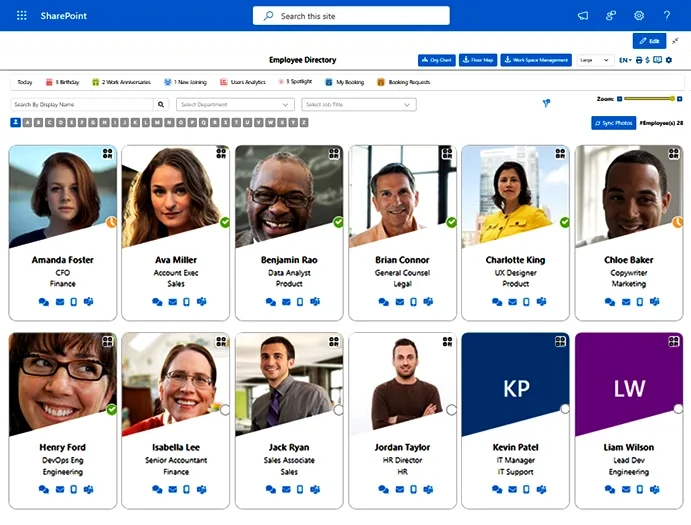Click the Org Chart button
Screen dimensions: 691x525
(436, 60)
